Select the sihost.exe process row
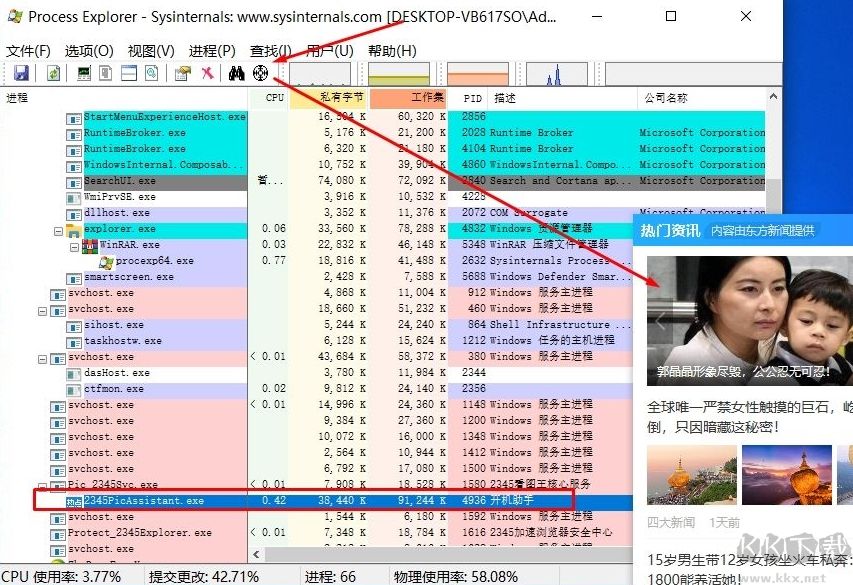 (317, 325)
